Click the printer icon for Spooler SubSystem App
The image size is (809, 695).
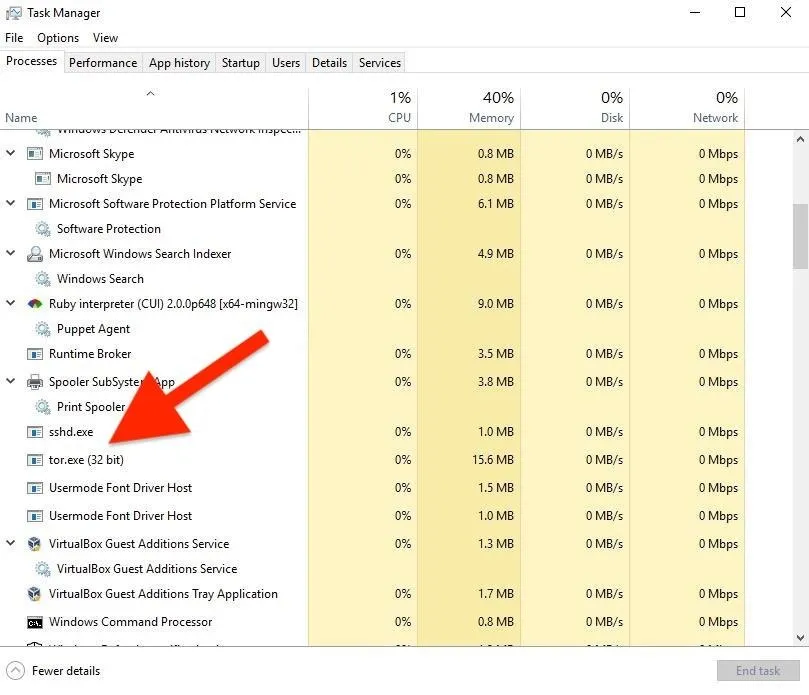click(x=35, y=382)
